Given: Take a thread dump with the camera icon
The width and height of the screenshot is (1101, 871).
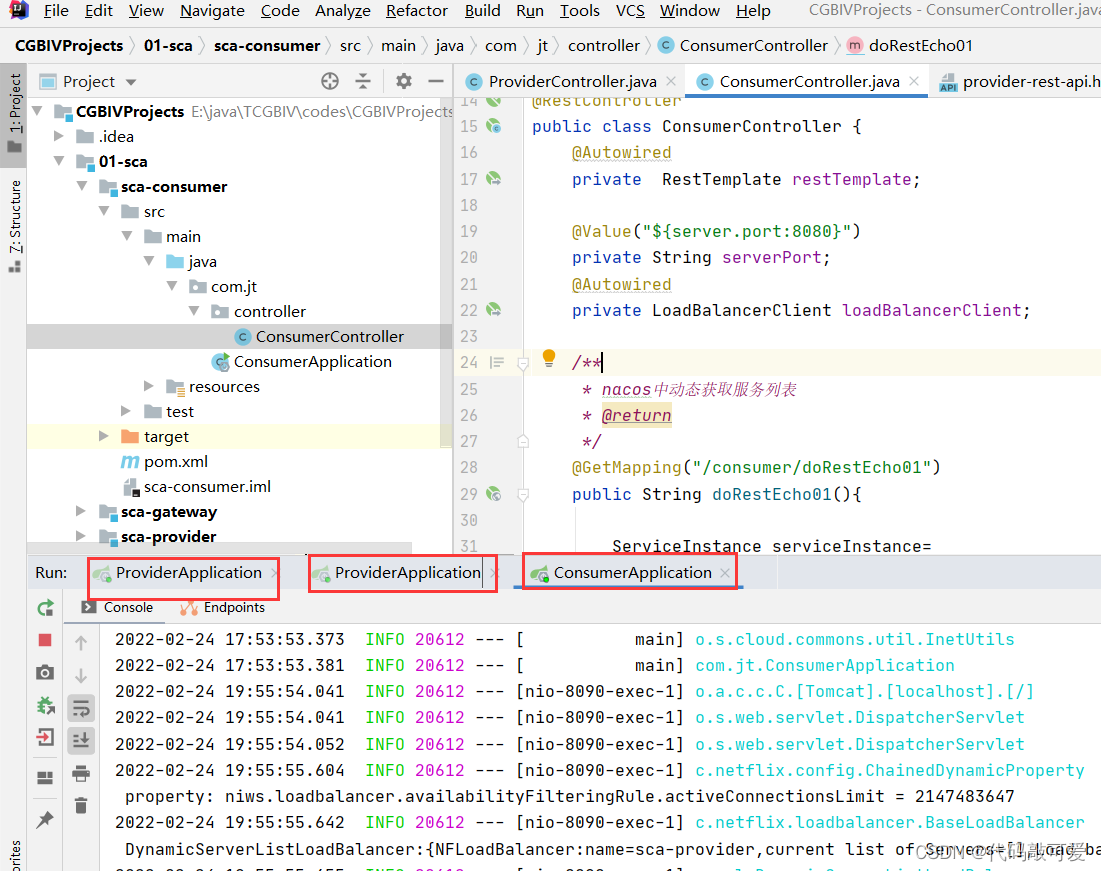Looking at the screenshot, I should [45, 673].
